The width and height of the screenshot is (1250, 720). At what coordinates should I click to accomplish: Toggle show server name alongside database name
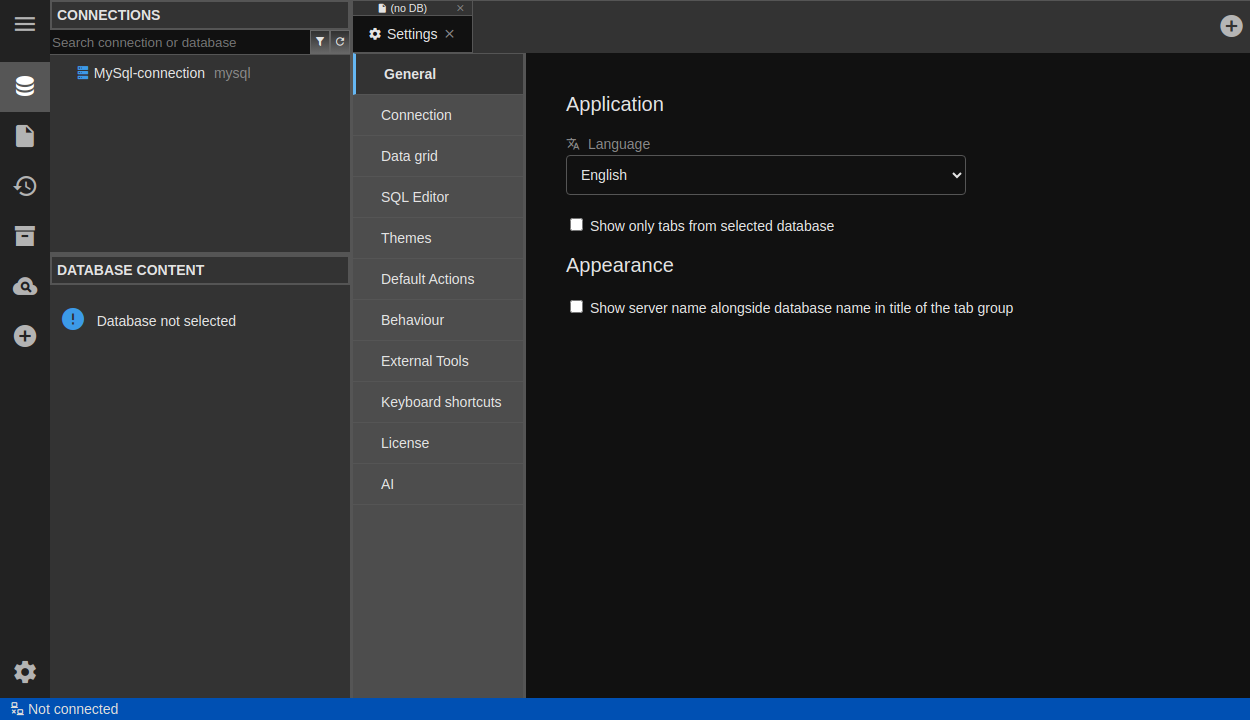point(576,307)
